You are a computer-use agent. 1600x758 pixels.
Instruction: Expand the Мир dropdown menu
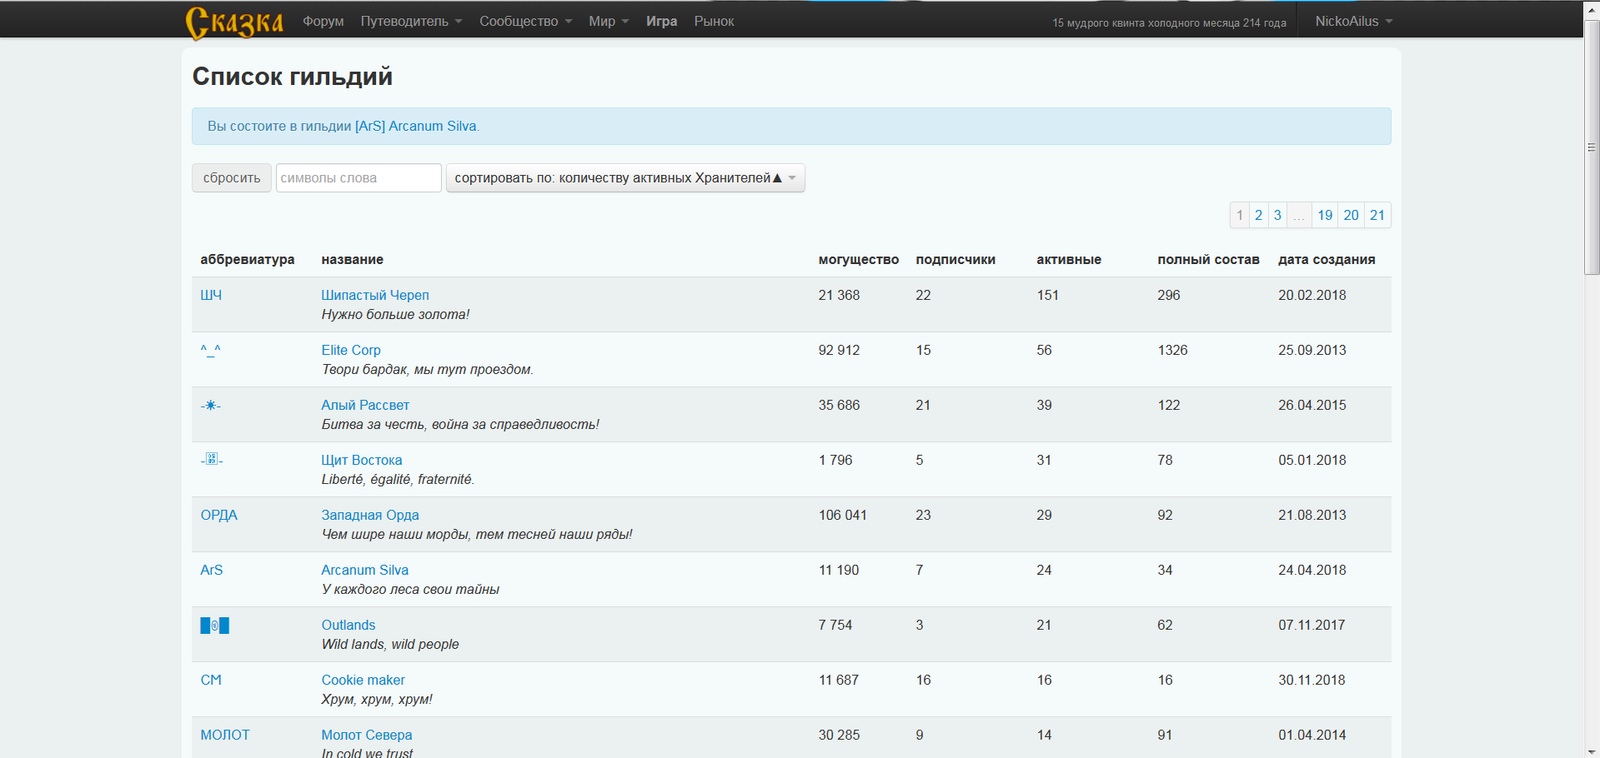tap(609, 21)
